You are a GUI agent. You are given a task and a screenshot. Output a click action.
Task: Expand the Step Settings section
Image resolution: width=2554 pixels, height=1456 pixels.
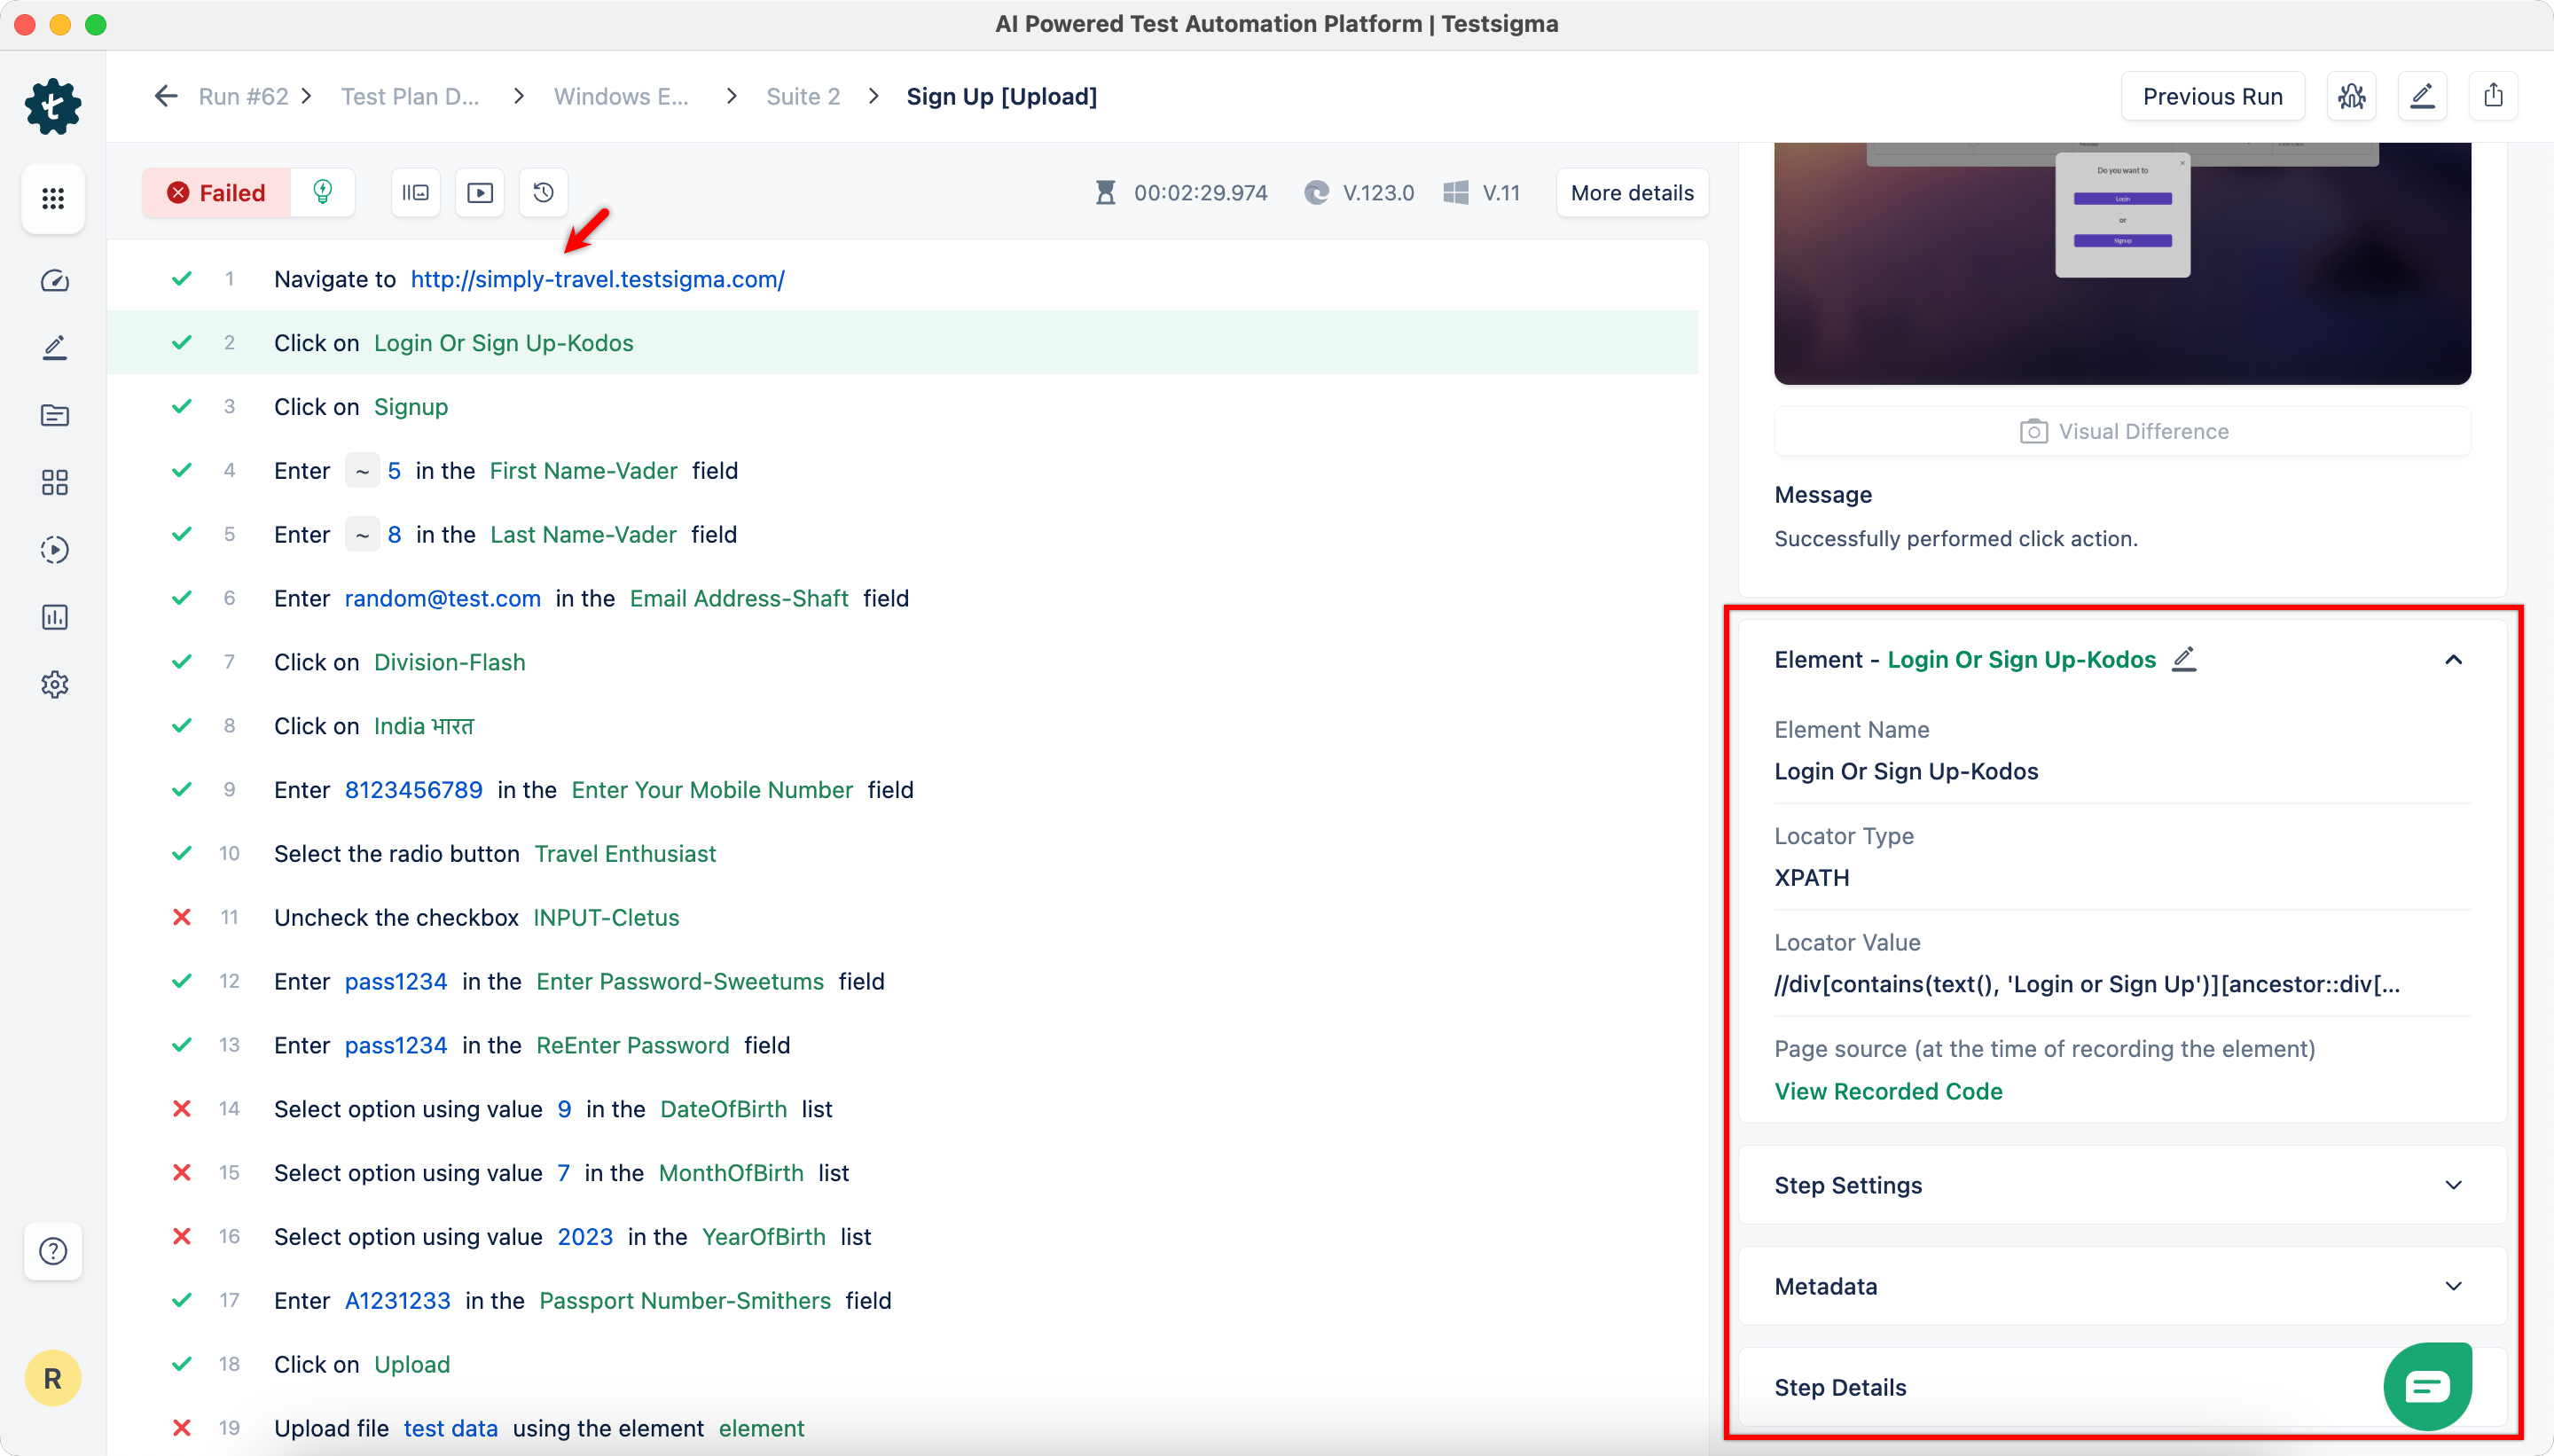coord(2454,1185)
